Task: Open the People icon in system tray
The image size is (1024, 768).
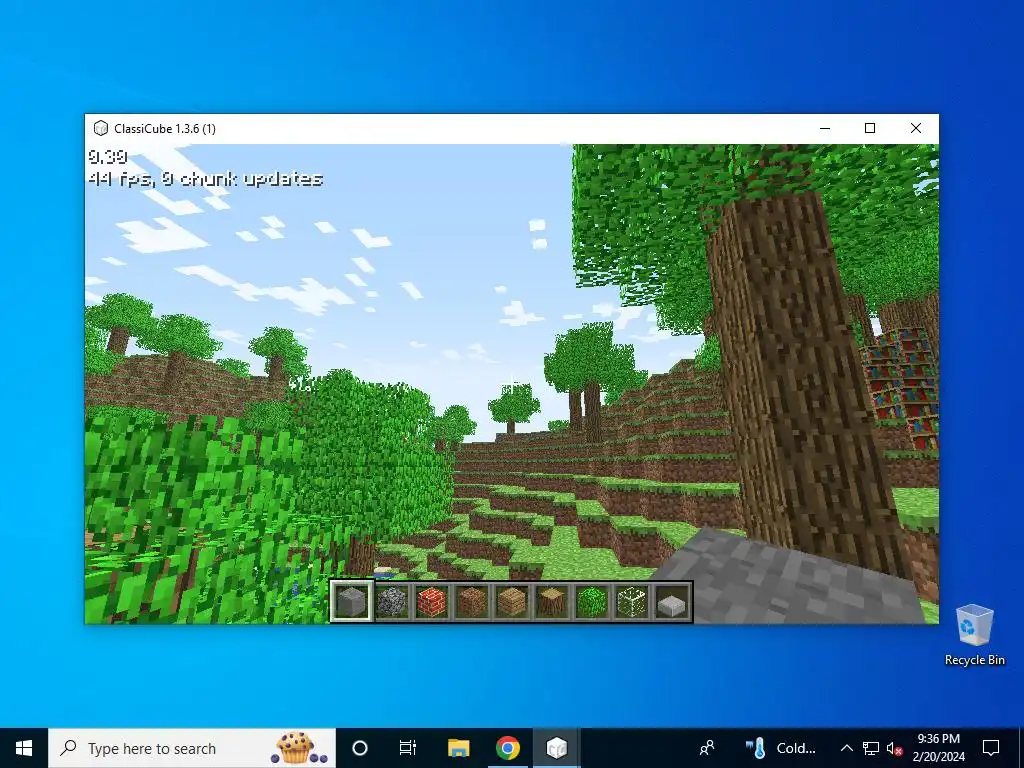Action: tap(707, 748)
